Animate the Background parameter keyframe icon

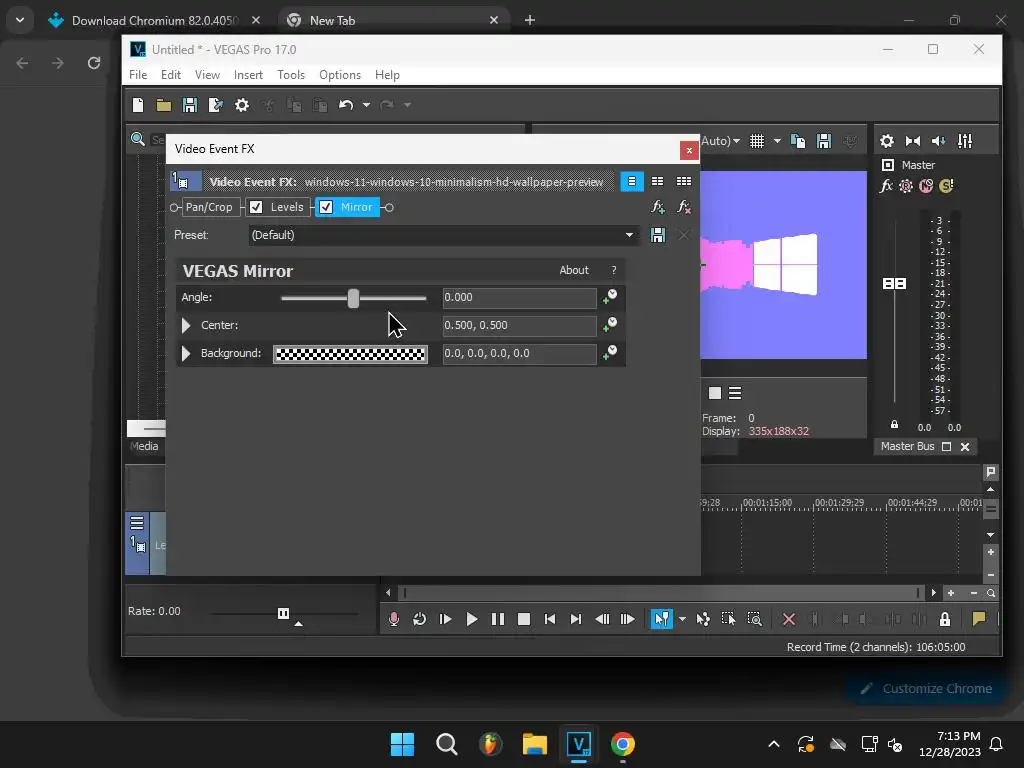[x=610, y=353]
